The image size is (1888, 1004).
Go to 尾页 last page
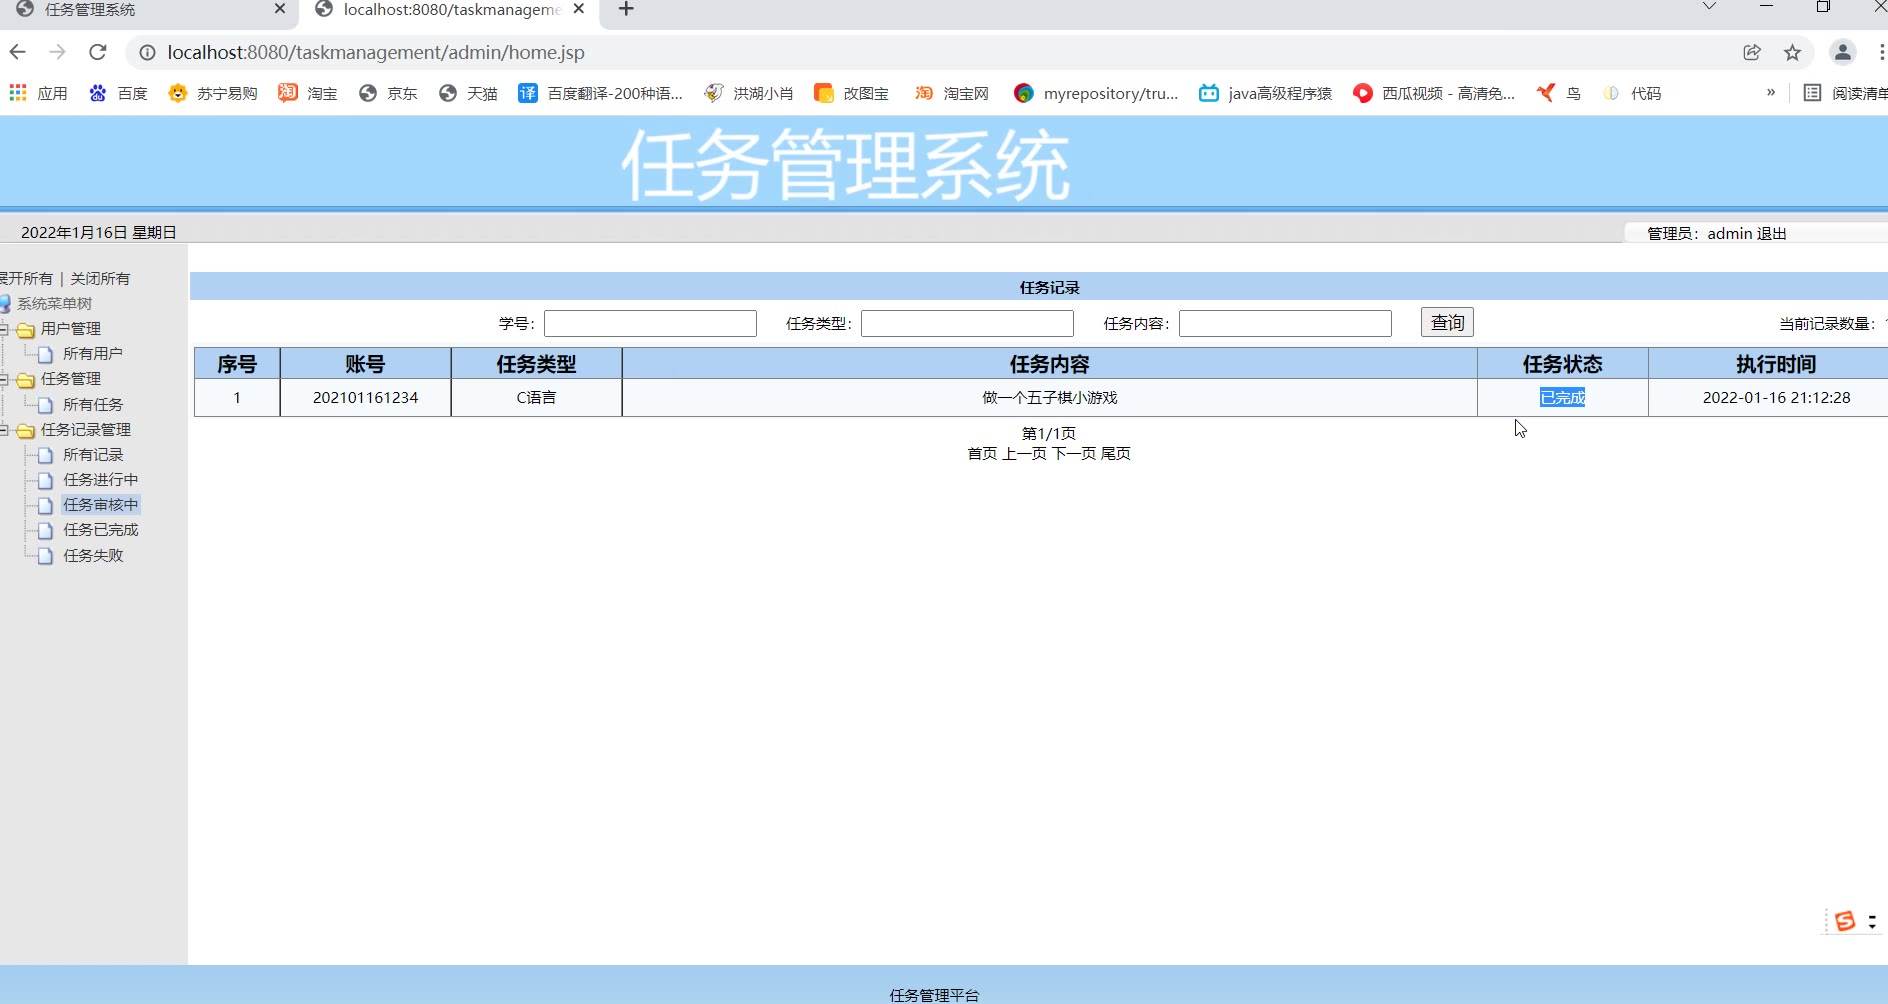click(1116, 453)
